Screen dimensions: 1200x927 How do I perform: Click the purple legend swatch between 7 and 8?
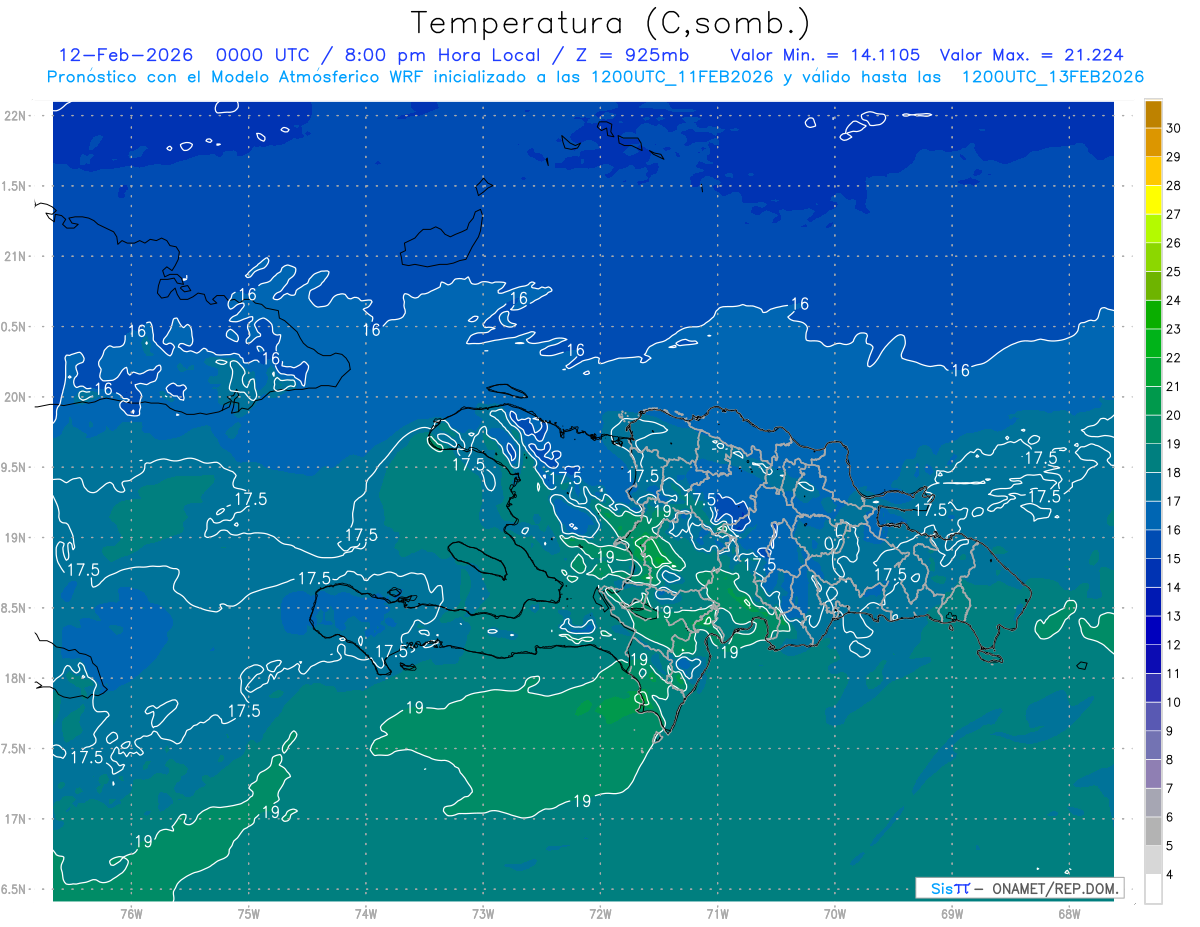[x=1153, y=774]
